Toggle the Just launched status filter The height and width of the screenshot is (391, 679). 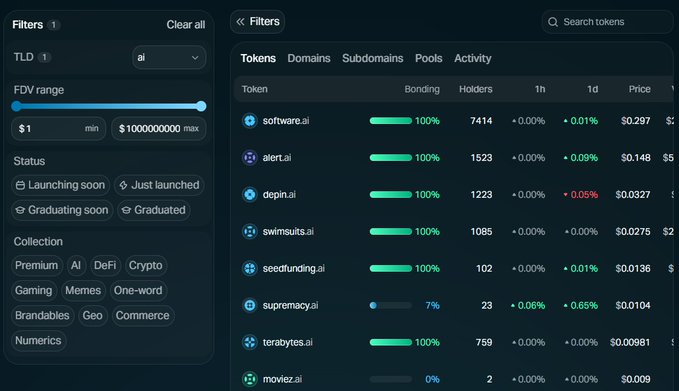(159, 185)
